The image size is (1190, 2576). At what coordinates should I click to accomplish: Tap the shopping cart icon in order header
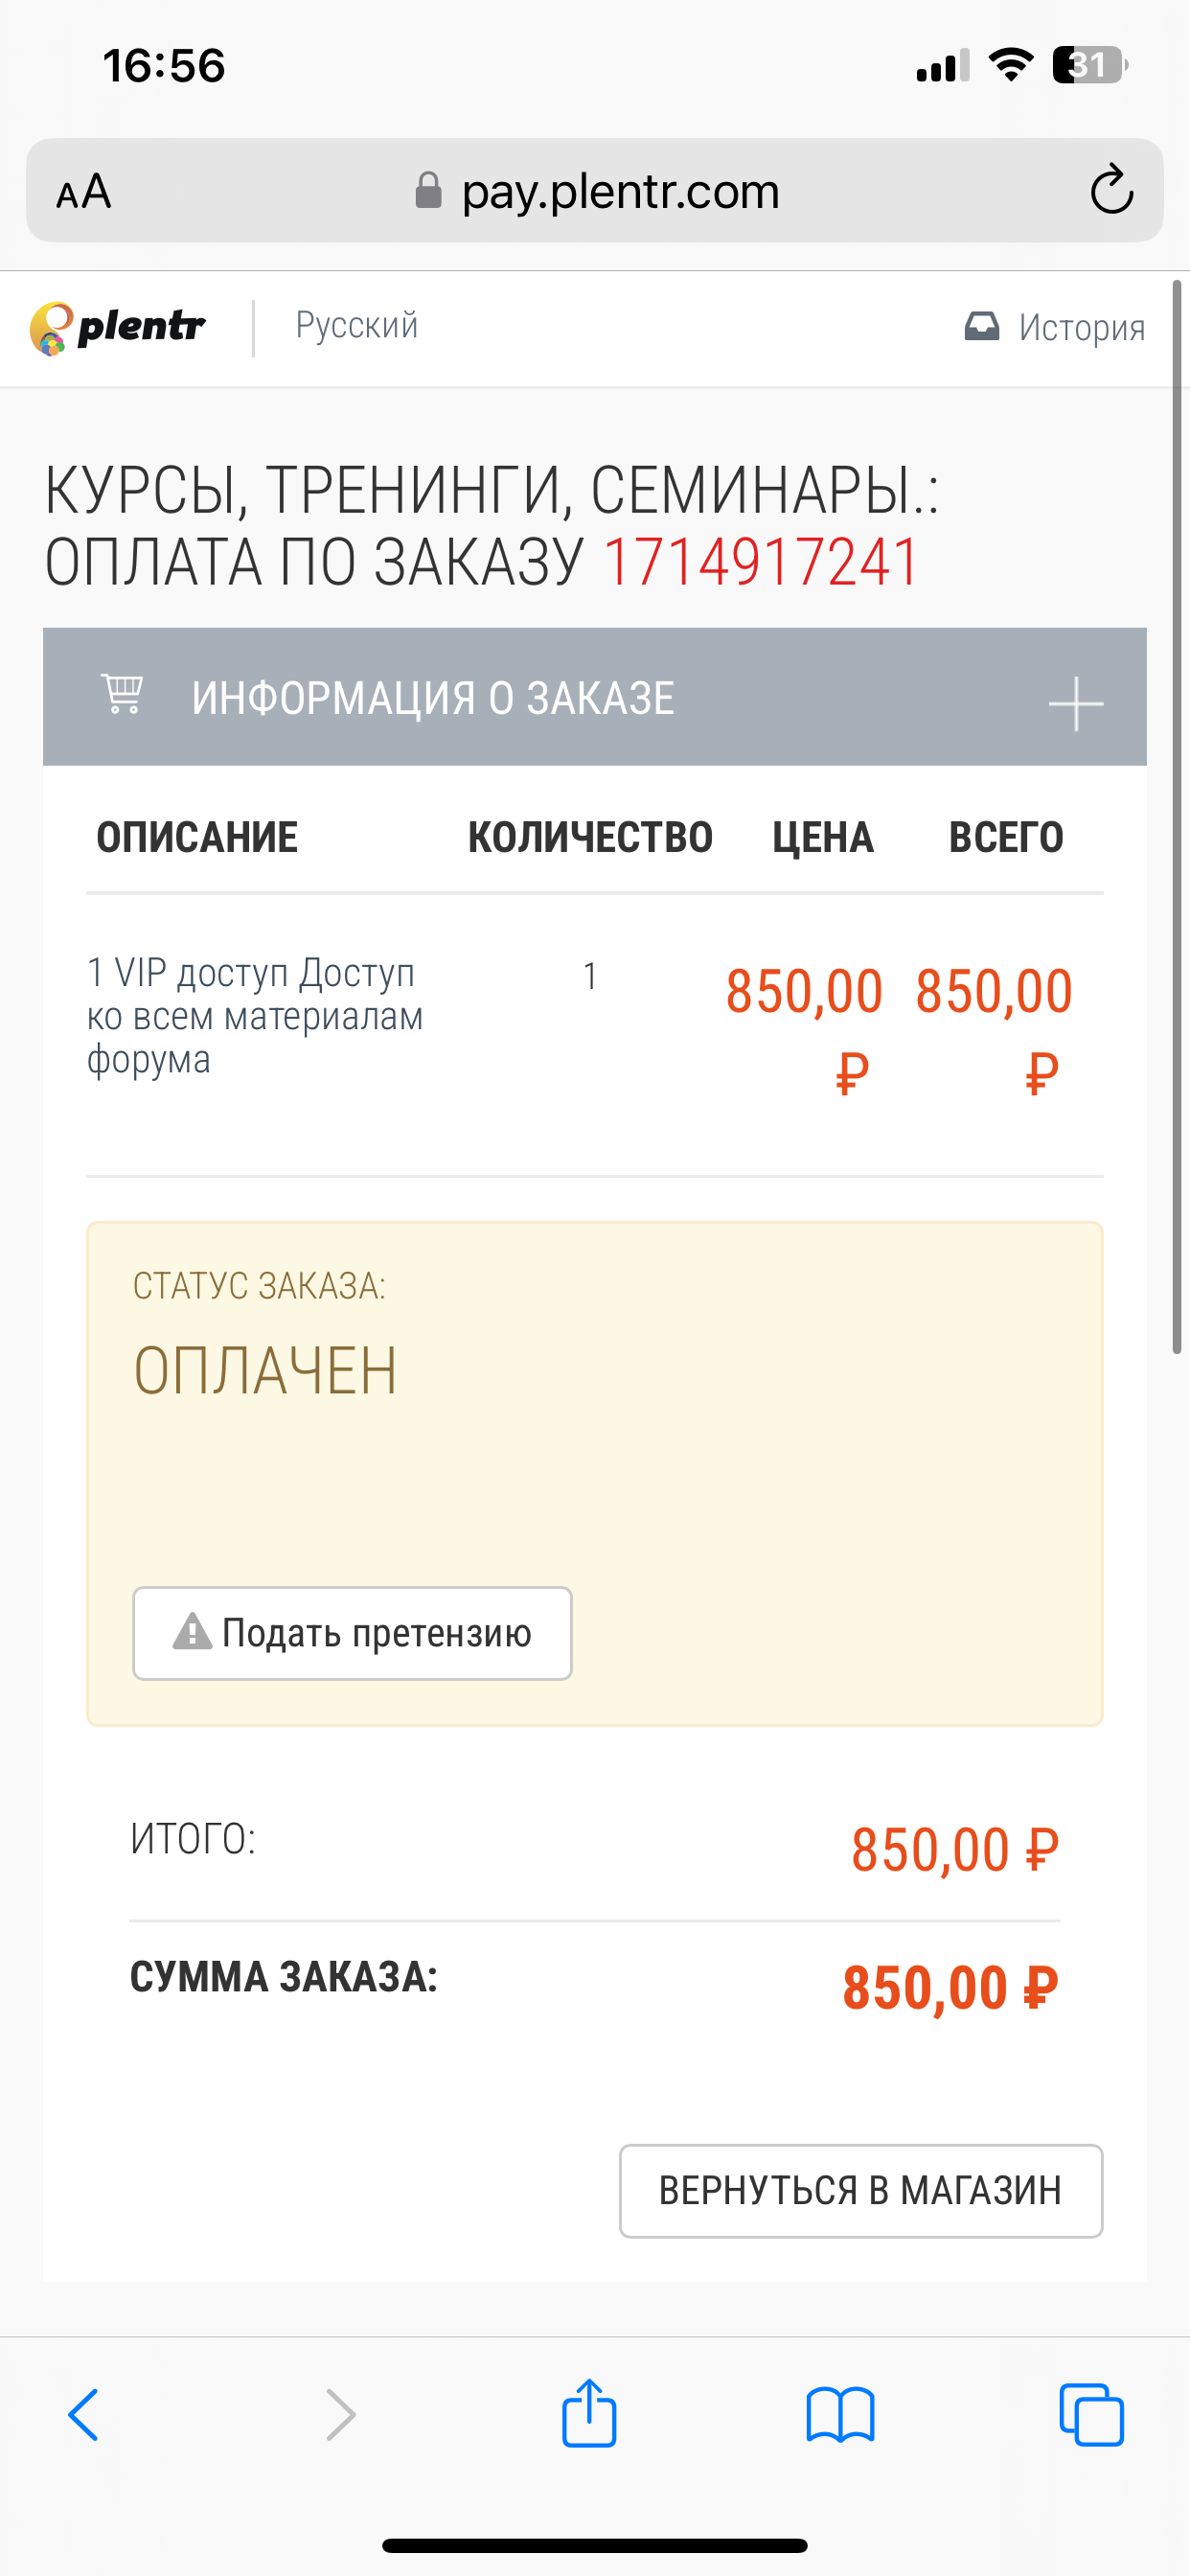(122, 694)
